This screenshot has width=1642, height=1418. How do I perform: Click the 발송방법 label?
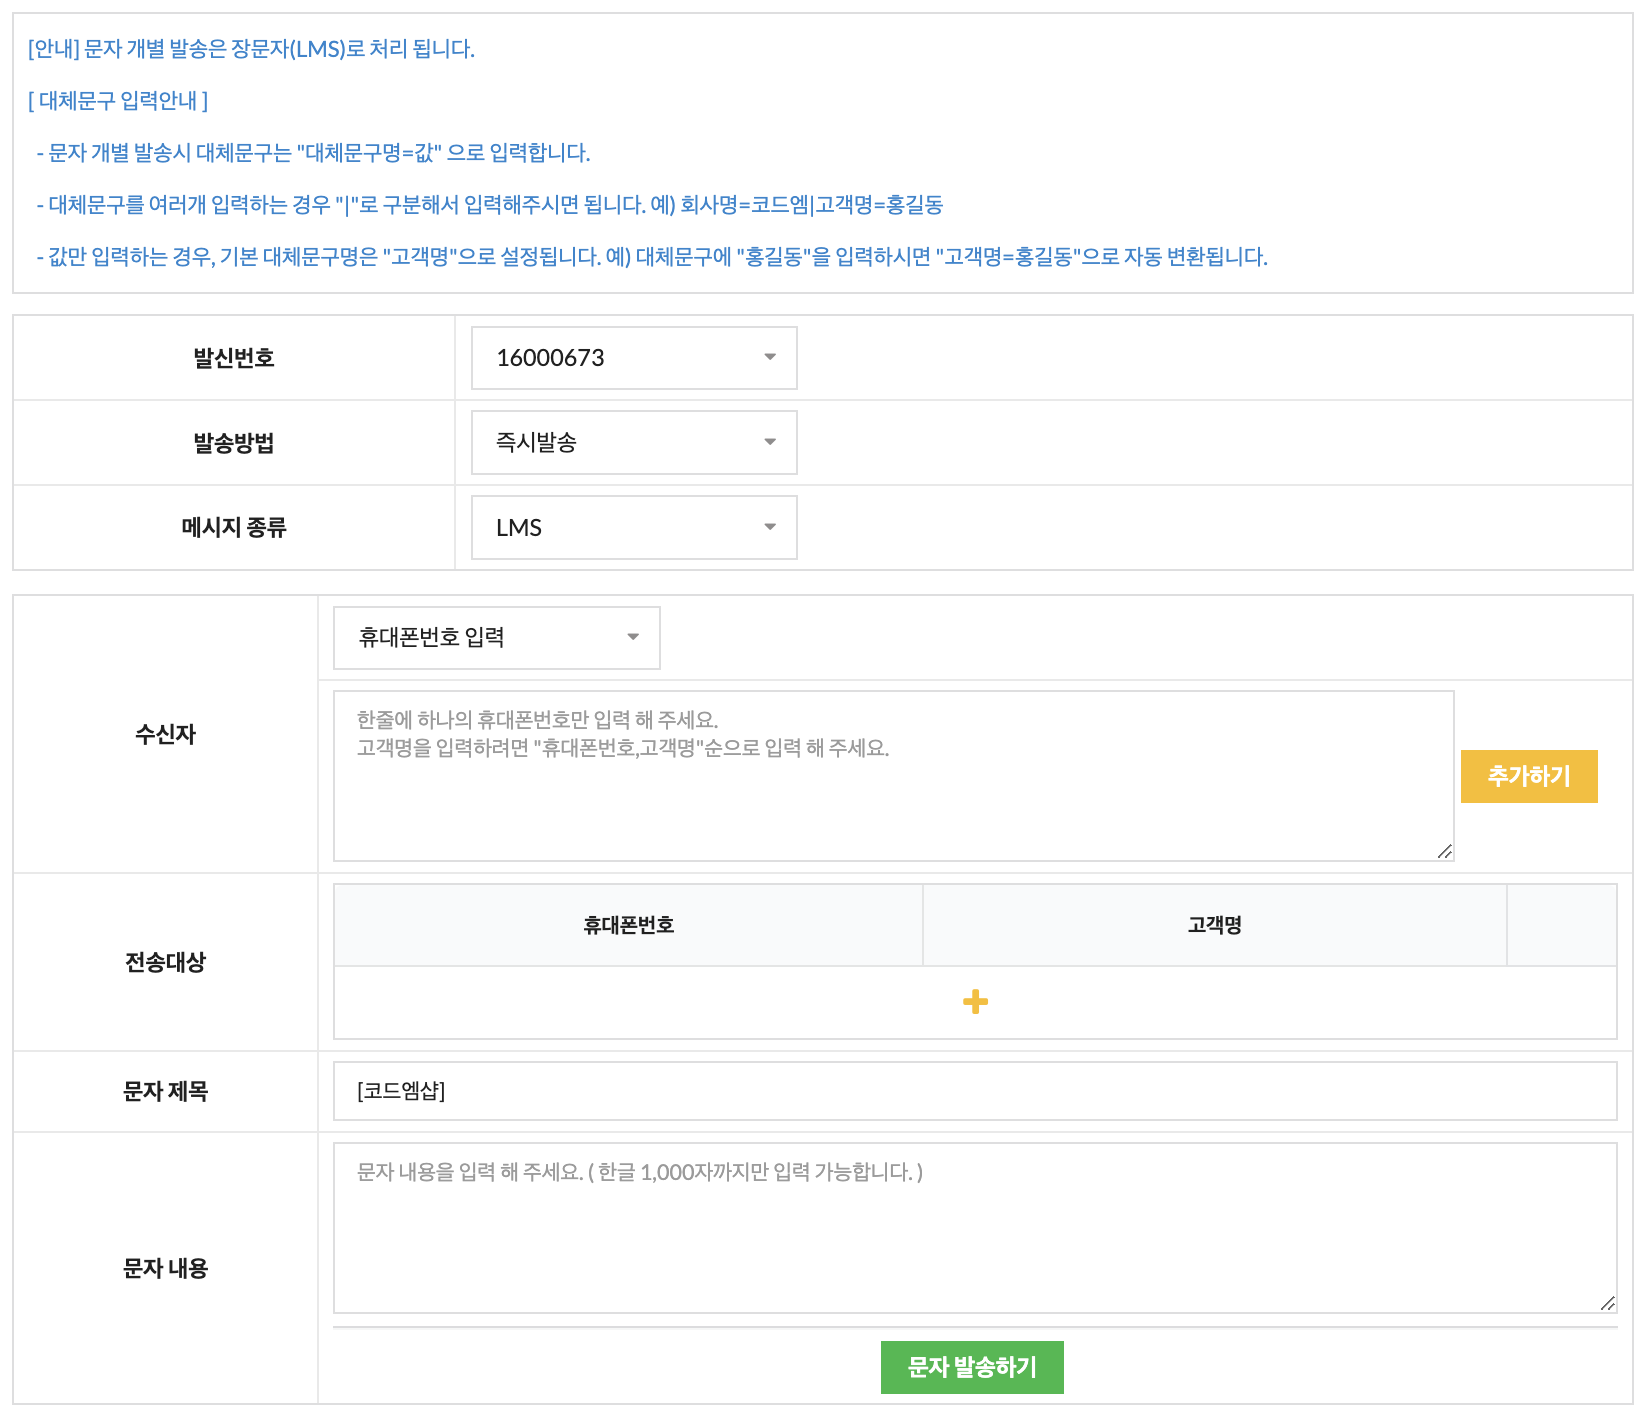coord(234,443)
